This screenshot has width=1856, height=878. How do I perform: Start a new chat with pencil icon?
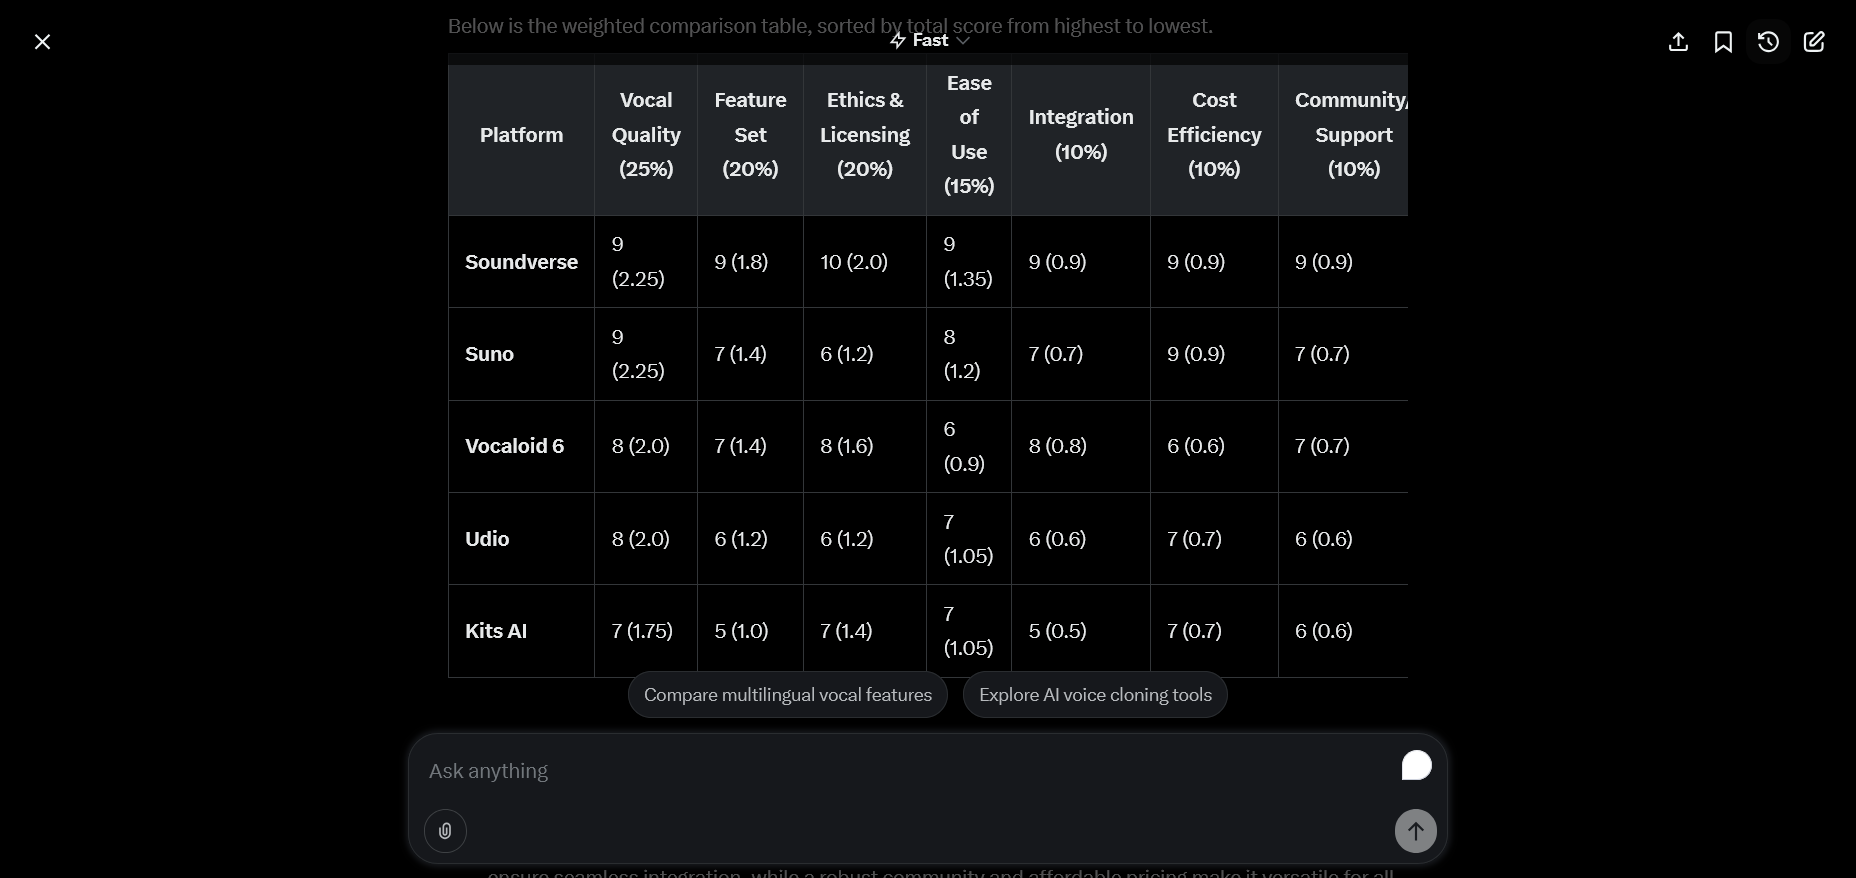coord(1814,42)
